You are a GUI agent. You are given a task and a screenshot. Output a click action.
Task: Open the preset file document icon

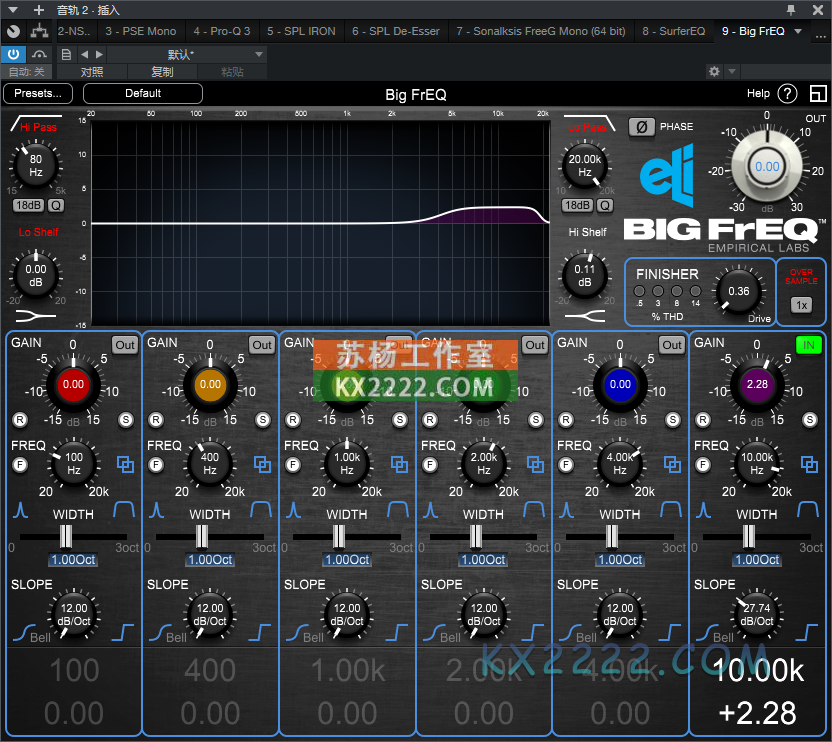66,54
